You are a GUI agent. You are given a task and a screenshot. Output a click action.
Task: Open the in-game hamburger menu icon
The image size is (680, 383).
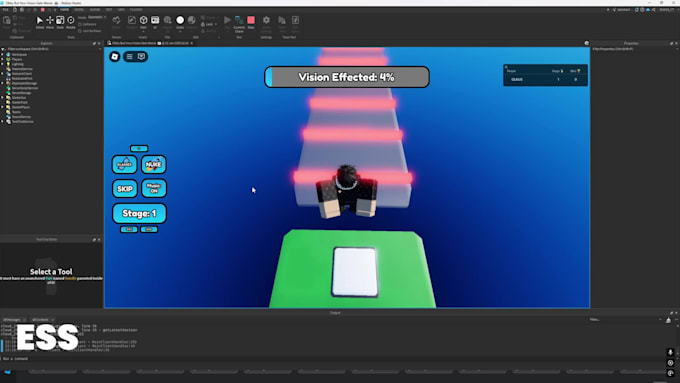click(129, 56)
